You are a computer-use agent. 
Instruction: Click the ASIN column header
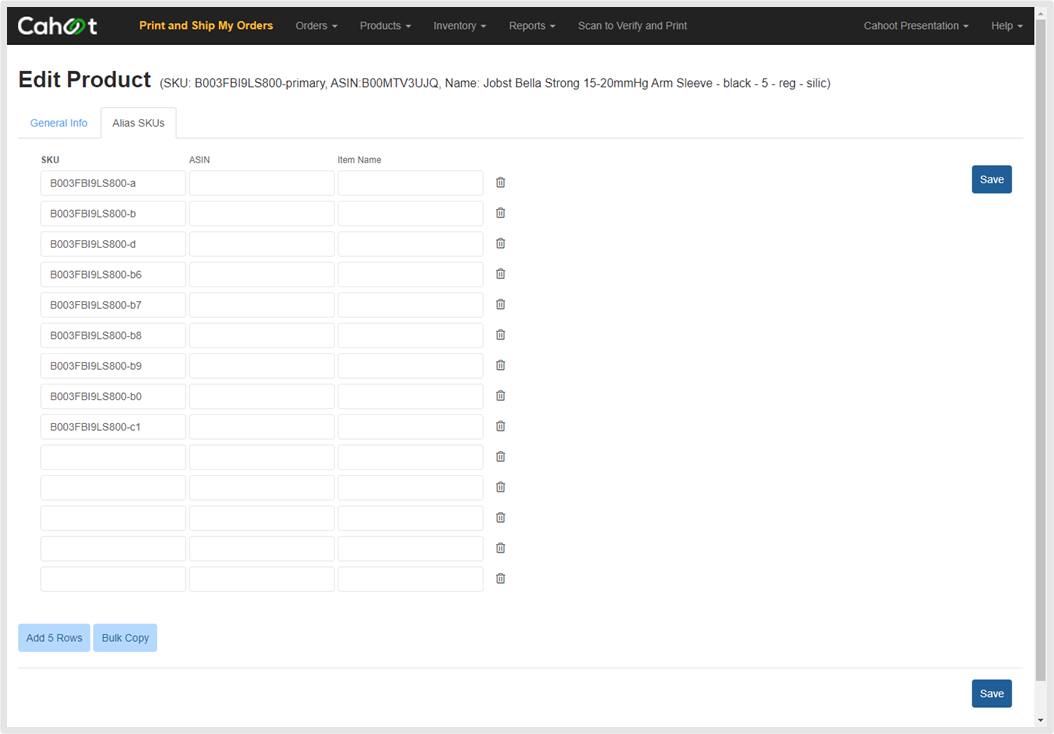(x=199, y=160)
